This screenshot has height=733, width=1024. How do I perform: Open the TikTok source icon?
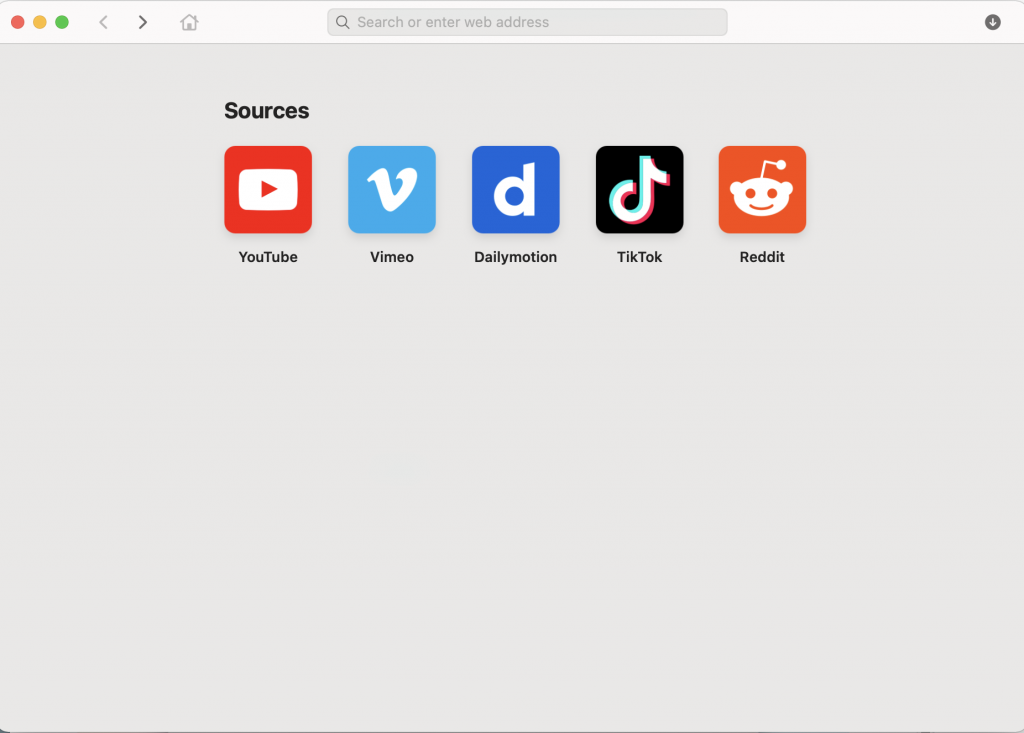(639, 189)
